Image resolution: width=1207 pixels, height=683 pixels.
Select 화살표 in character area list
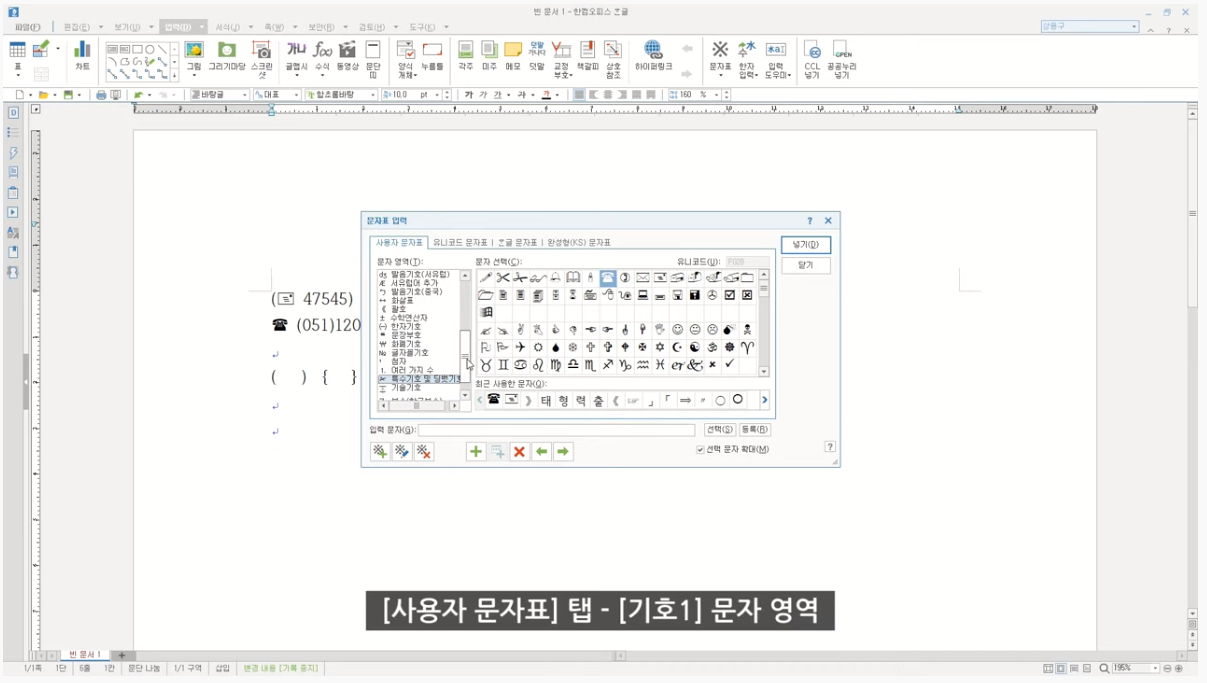400,300
